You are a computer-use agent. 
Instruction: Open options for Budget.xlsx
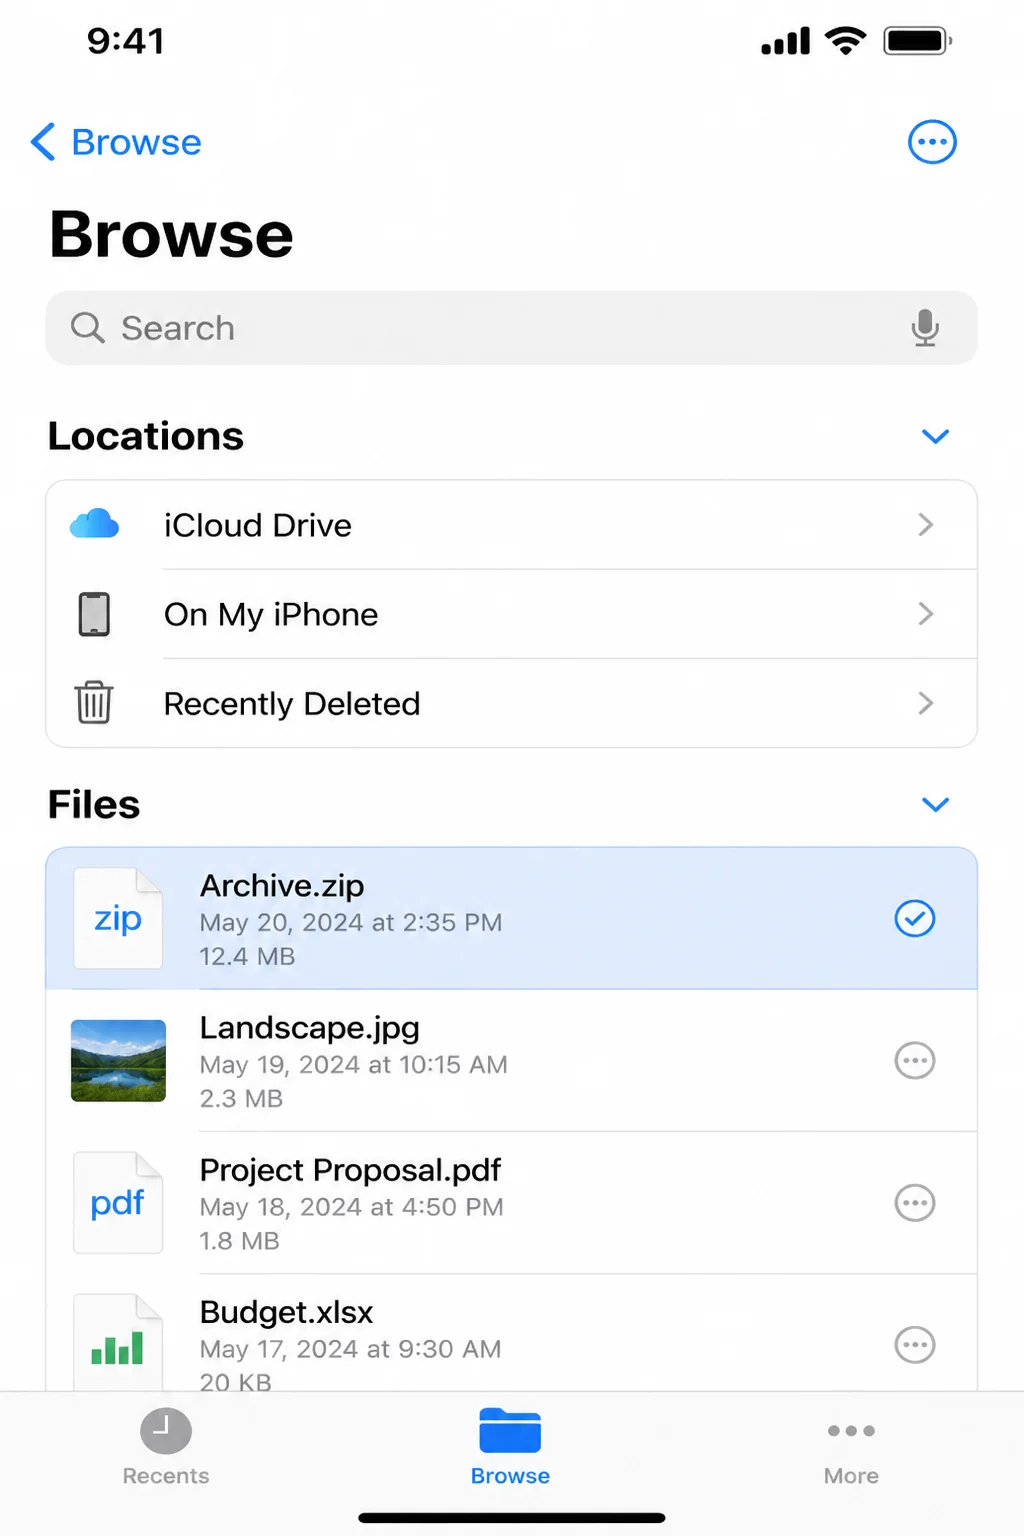914,1344
